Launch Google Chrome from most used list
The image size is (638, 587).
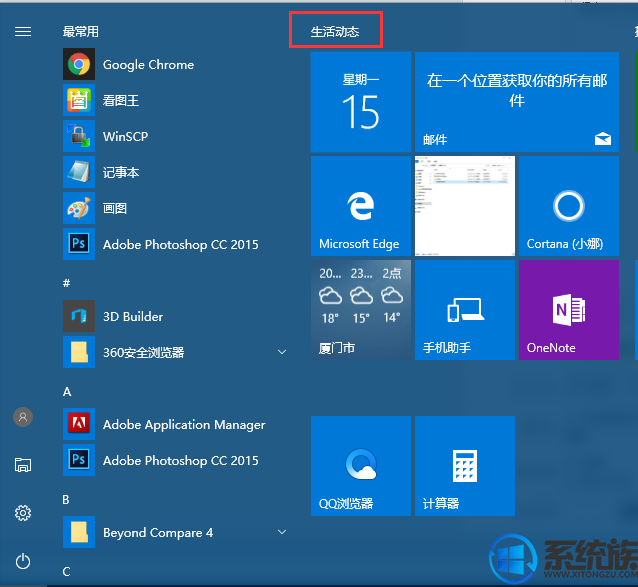coord(176,64)
